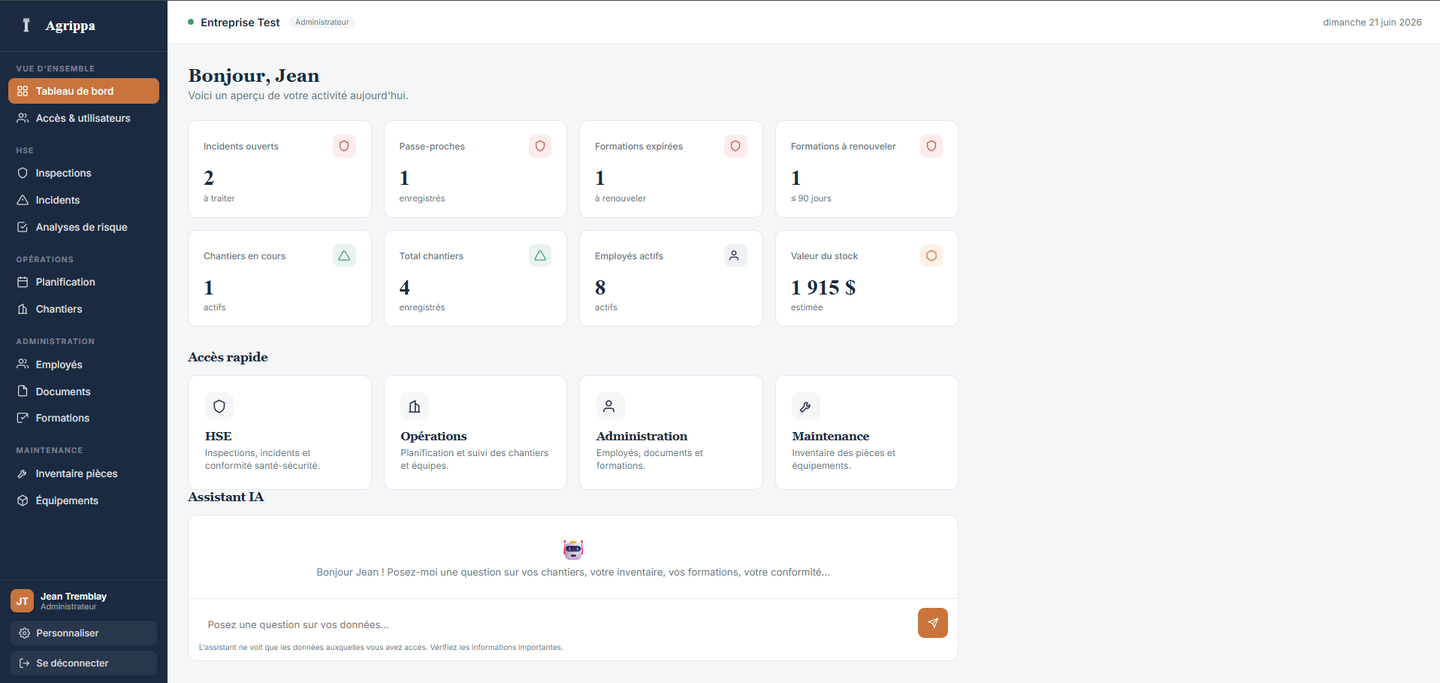Focus the assistant question input field
The image size is (1440, 683).
click(x=556, y=625)
